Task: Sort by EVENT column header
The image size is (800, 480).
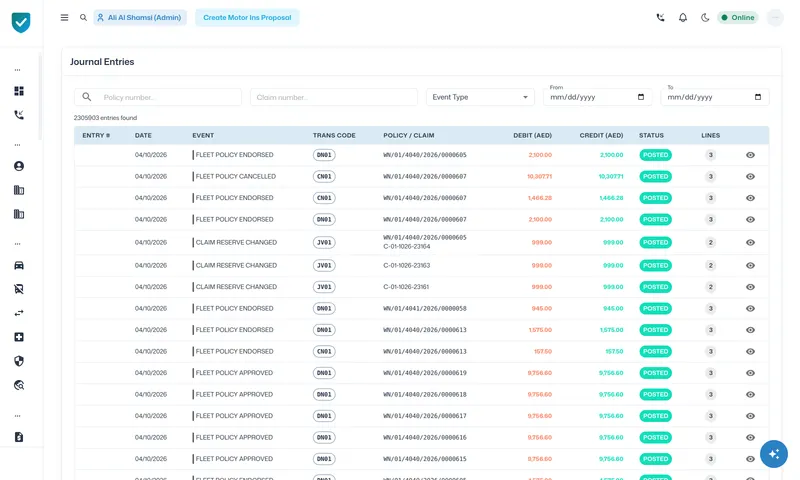Action: pos(203,135)
